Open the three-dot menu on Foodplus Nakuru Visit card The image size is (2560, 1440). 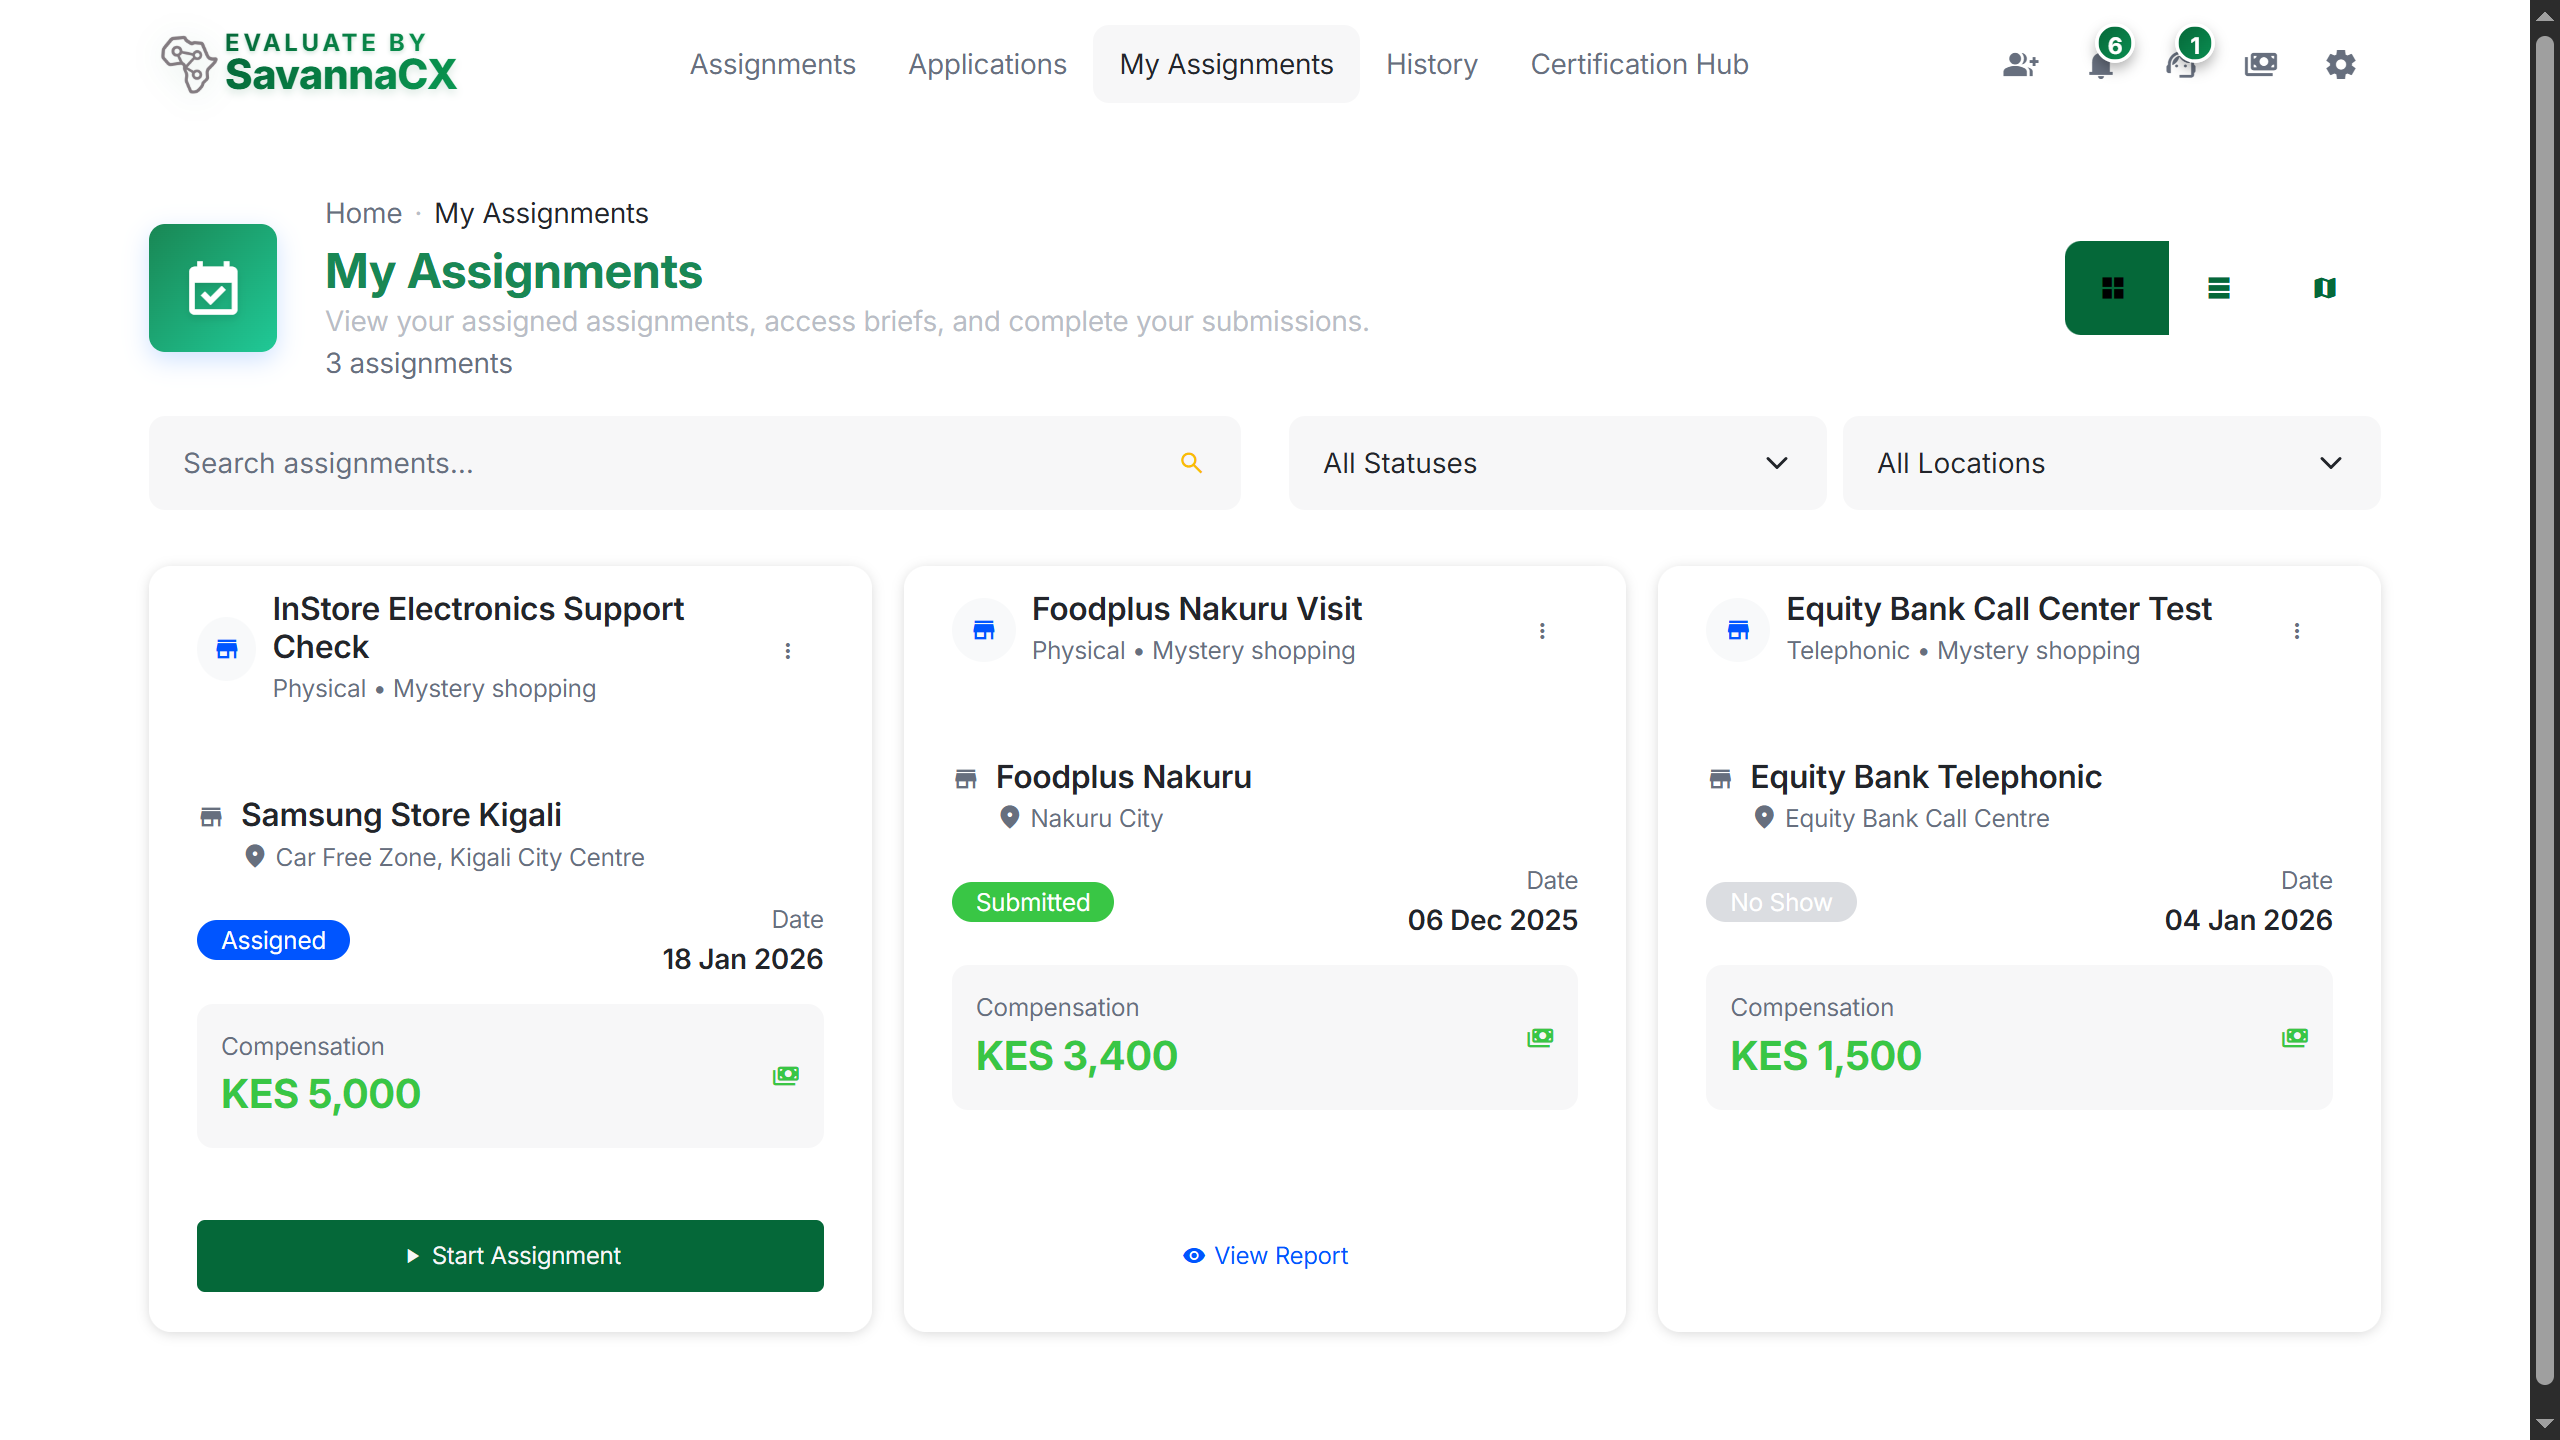tap(1543, 631)
